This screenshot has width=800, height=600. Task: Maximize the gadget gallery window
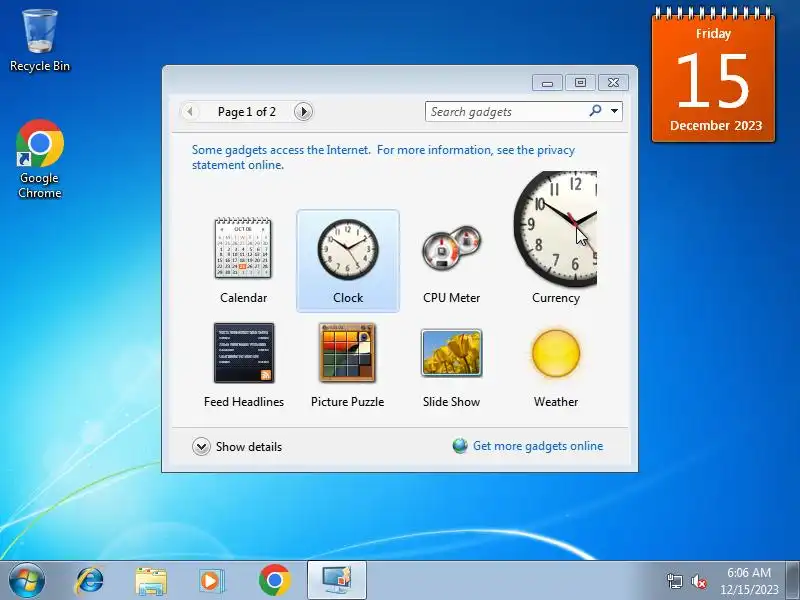(580, 83)
